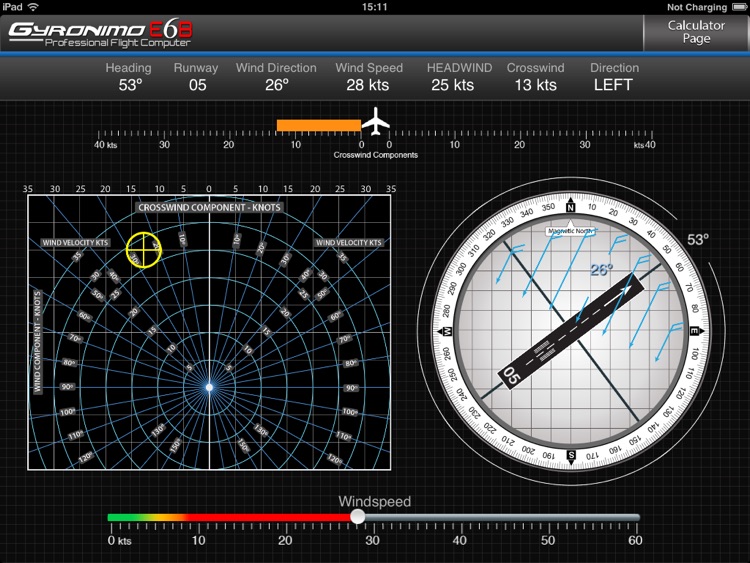Click the chart origin center point
The width and height of the screenshot is (750, 563).
click(x=209, y=387)
